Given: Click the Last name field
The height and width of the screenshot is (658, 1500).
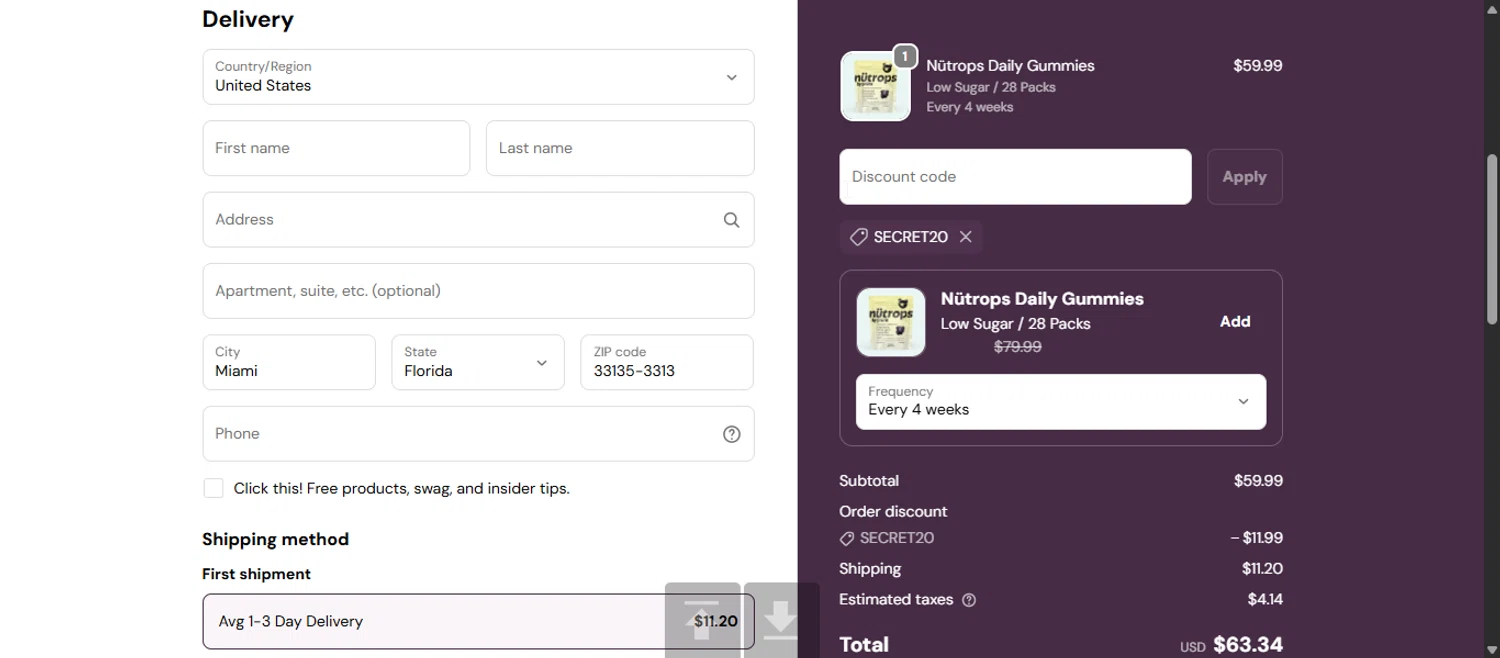Looking at the screenshot, I should pyautogui.click(x=620, y=148).
